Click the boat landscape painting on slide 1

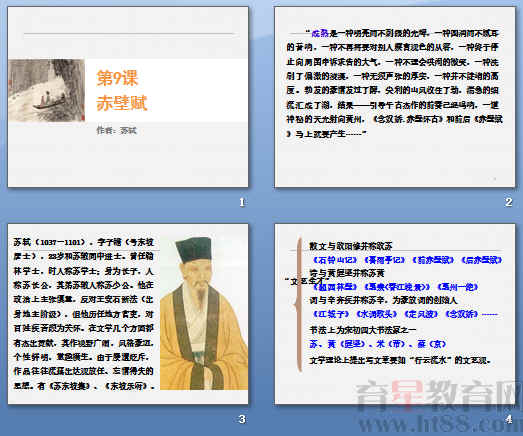tap(46, 90)
